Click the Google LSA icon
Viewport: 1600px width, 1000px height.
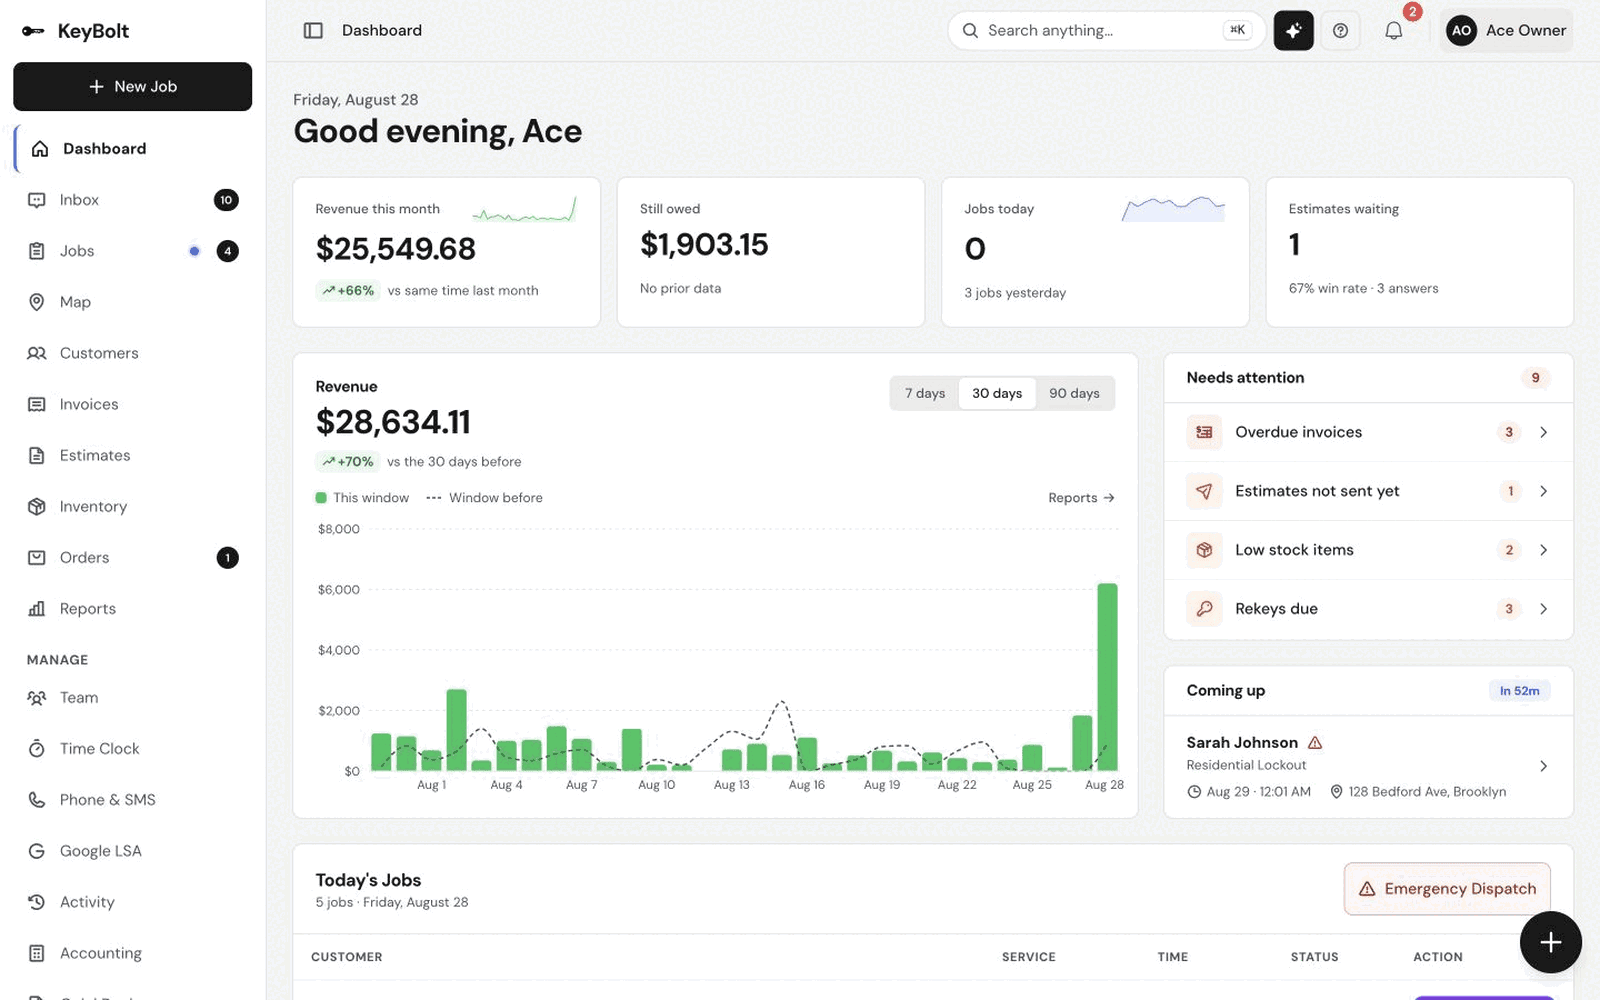click(37, 851)
